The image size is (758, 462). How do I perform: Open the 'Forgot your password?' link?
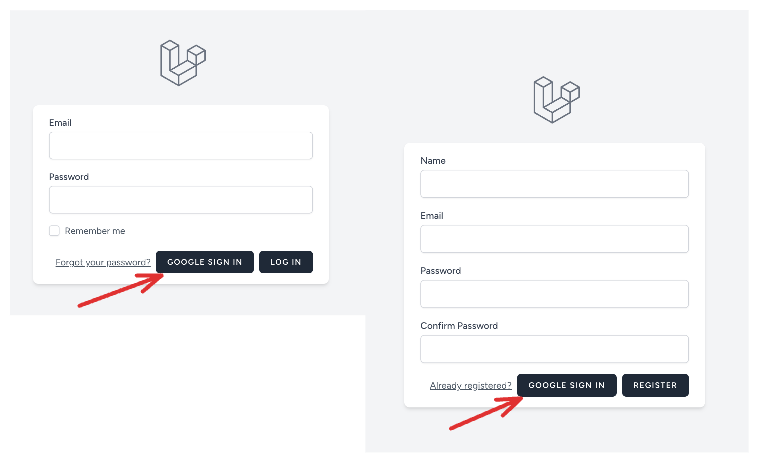[102, 262]
